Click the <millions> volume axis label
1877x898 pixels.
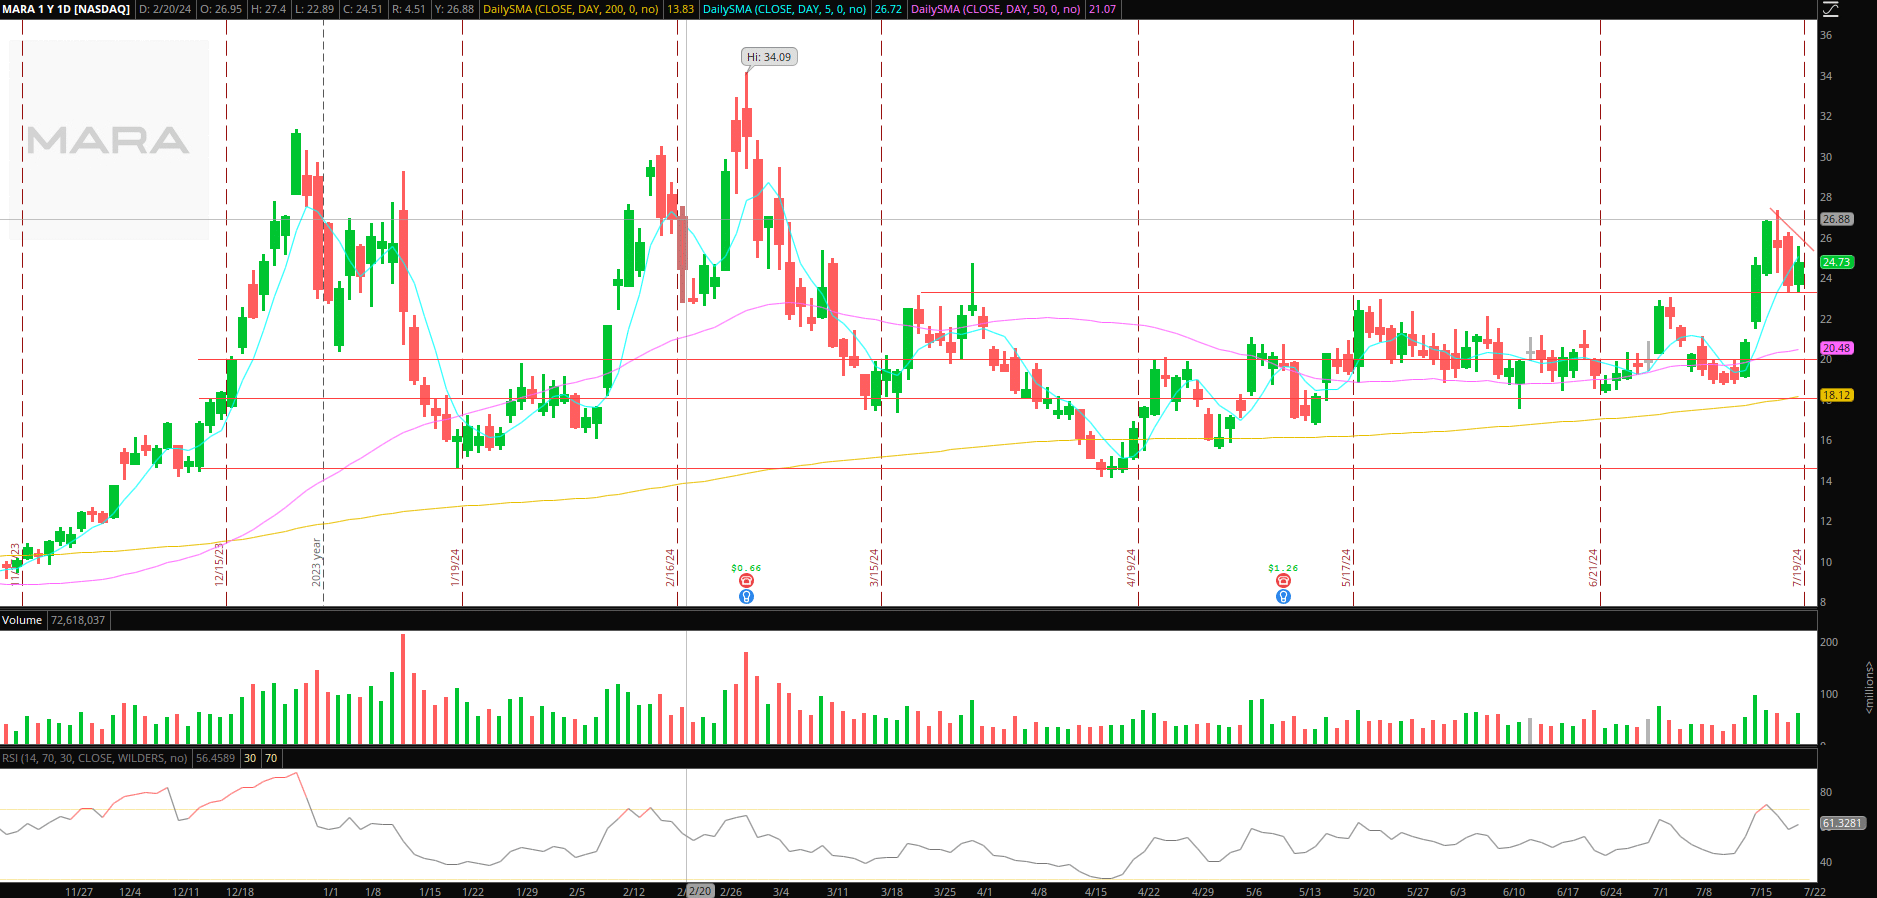[x=1869, y=687]
